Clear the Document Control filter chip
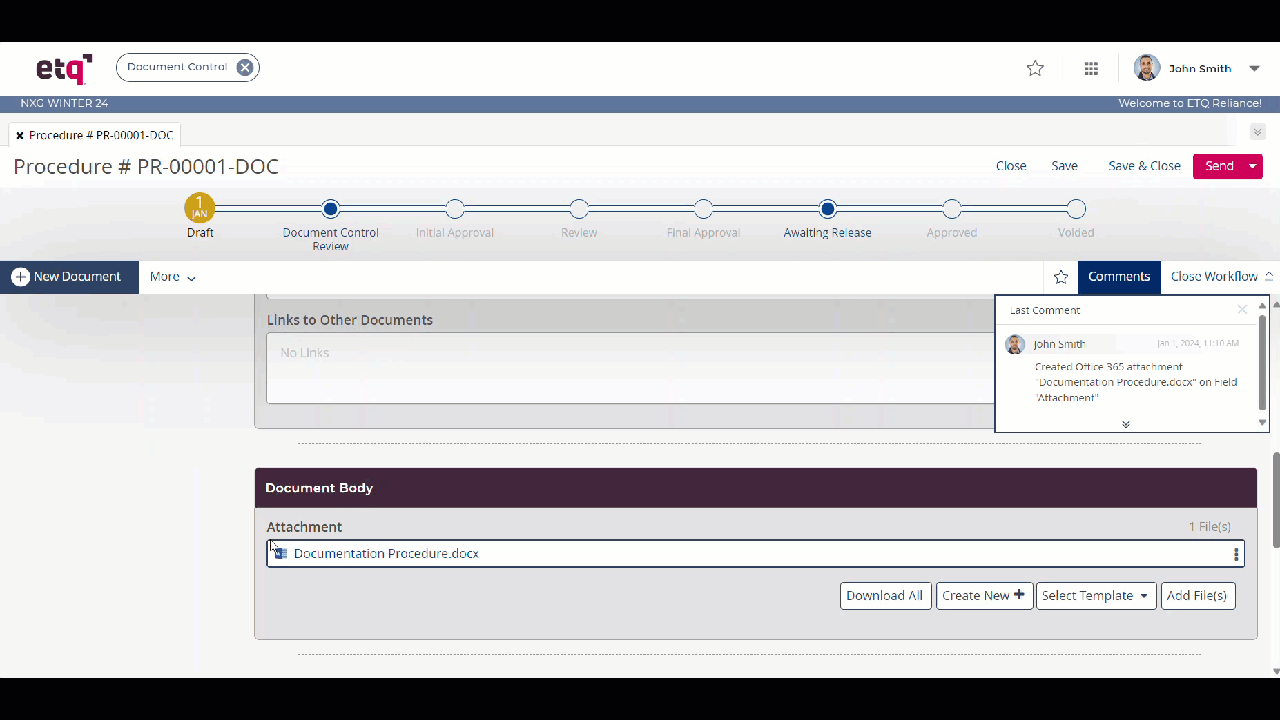 245,67
